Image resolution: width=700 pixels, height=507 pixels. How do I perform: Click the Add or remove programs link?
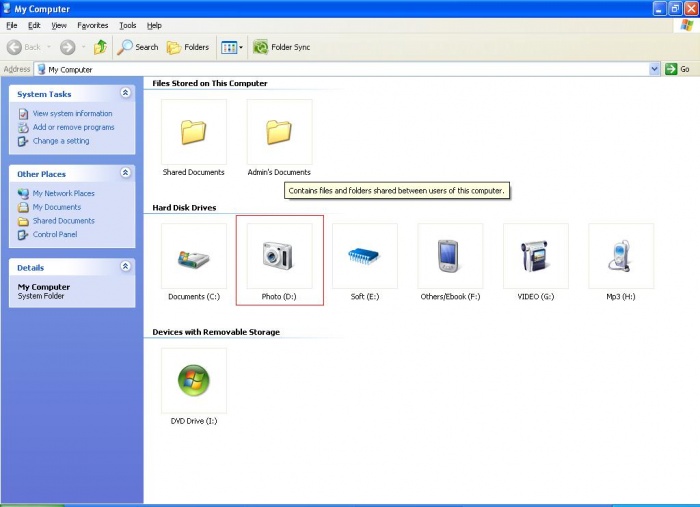point(73,127)
